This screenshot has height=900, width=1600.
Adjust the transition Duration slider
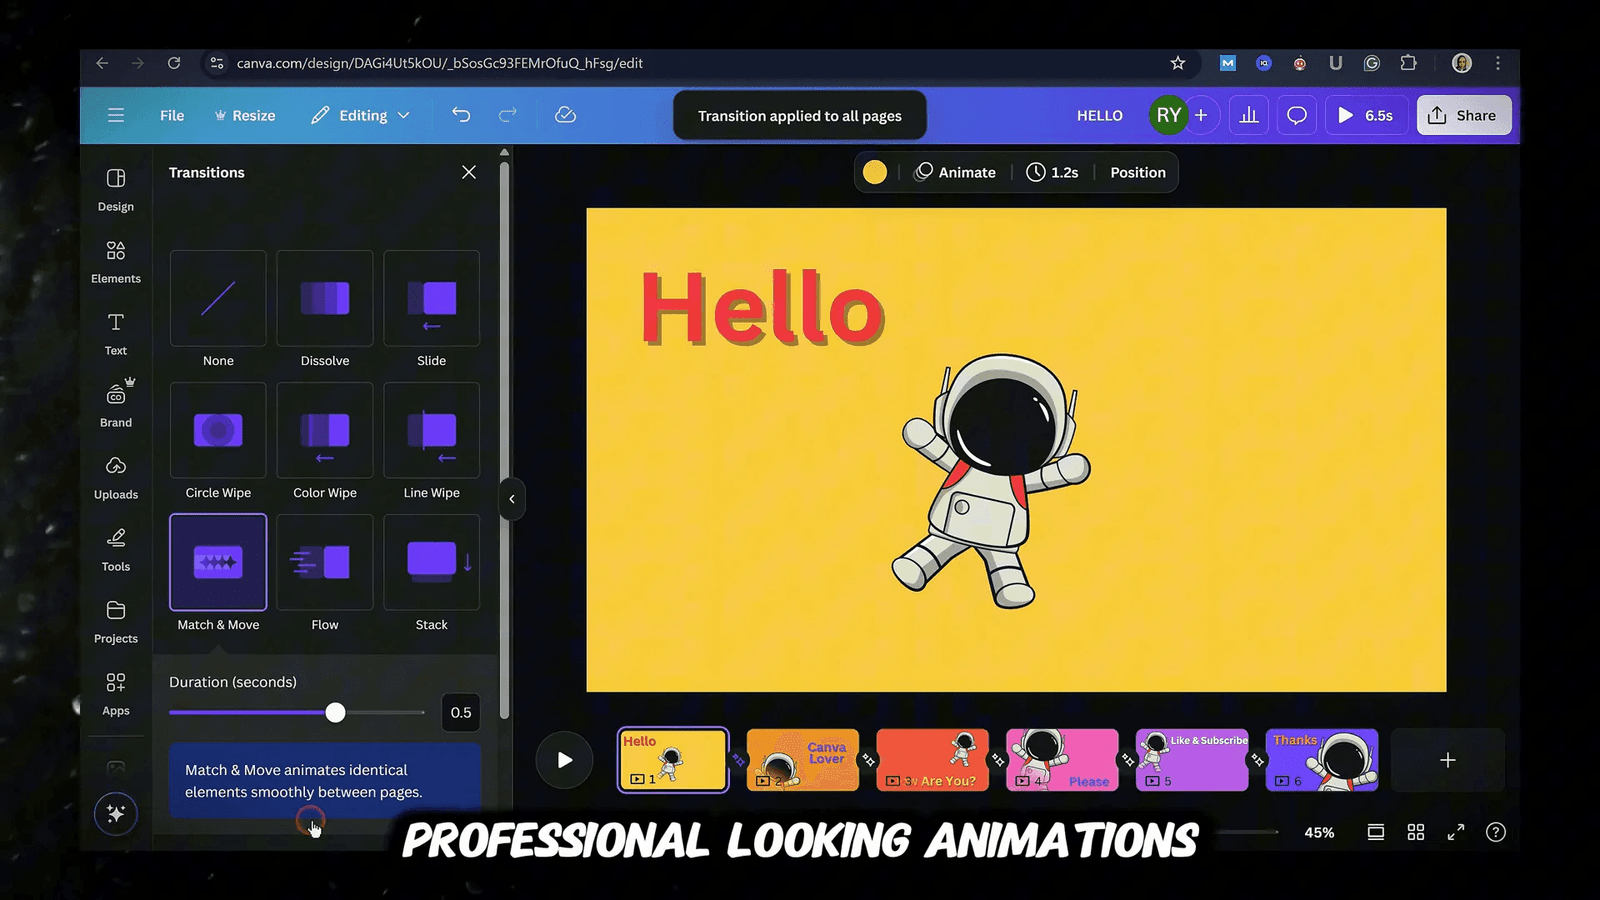[335, 712]
